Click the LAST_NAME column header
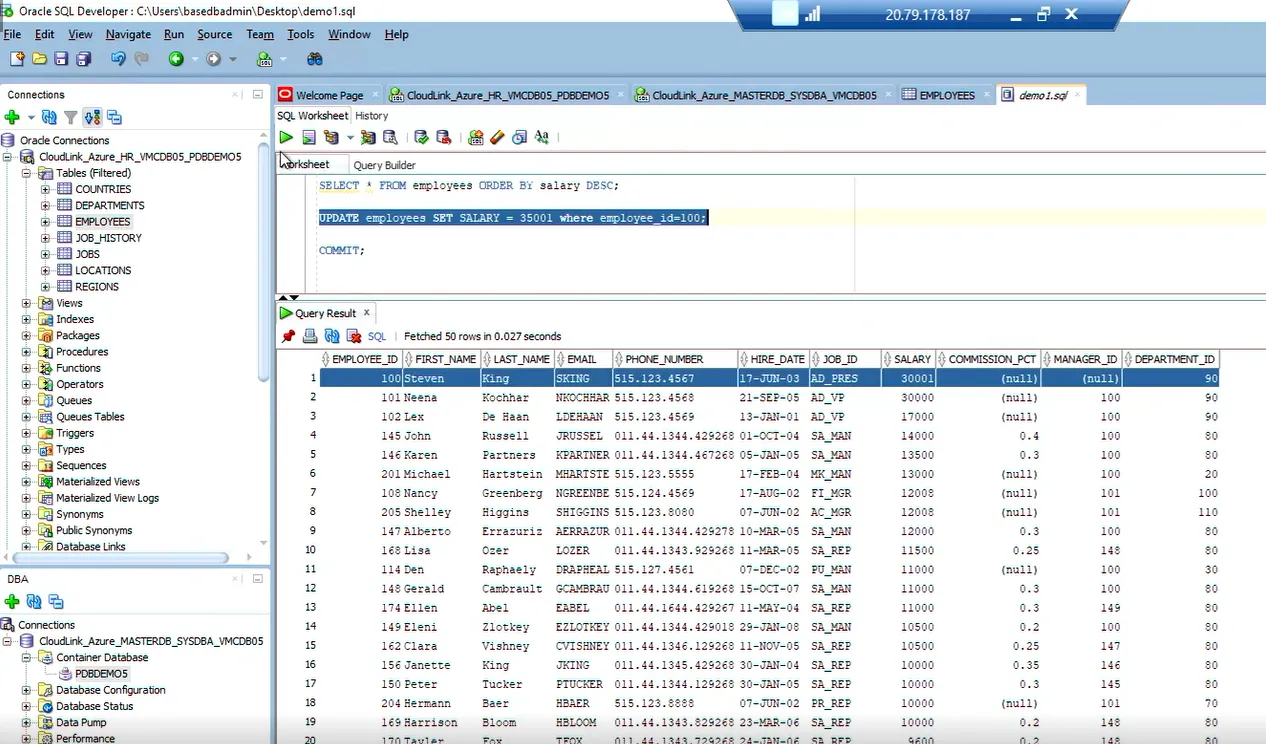This screenshot has width=1266, height=744. click(517, 359)
